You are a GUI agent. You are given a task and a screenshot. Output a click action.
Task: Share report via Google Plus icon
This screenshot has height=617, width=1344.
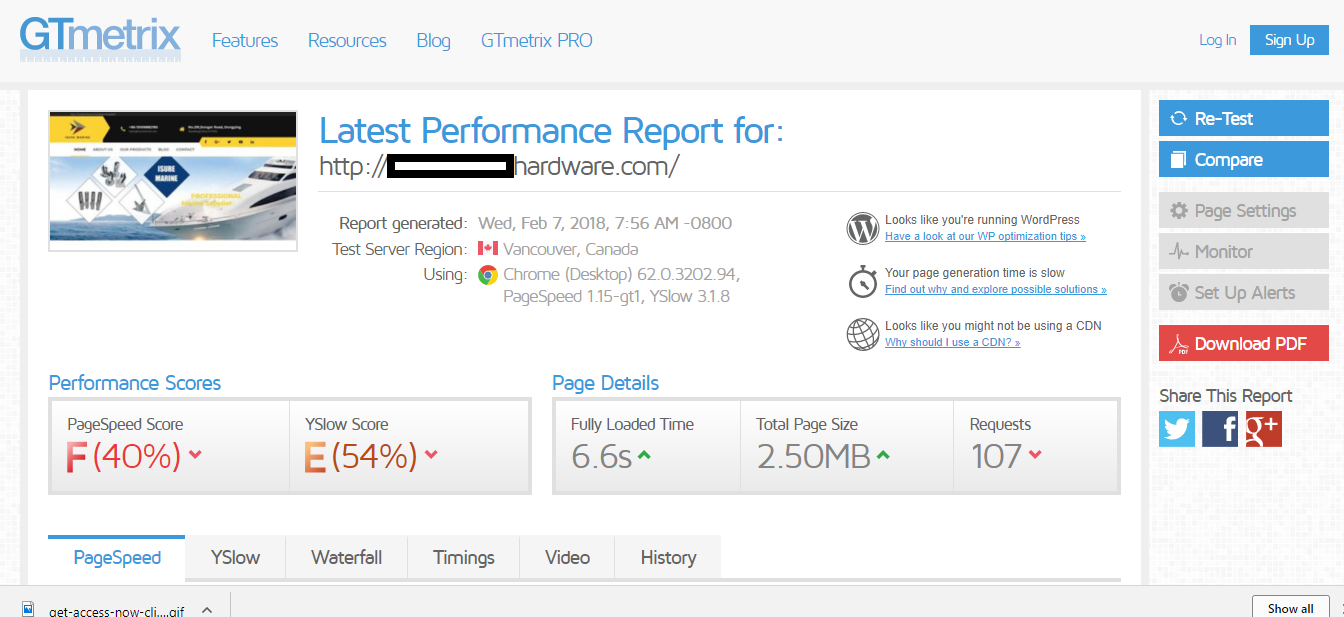(1263, 429)
